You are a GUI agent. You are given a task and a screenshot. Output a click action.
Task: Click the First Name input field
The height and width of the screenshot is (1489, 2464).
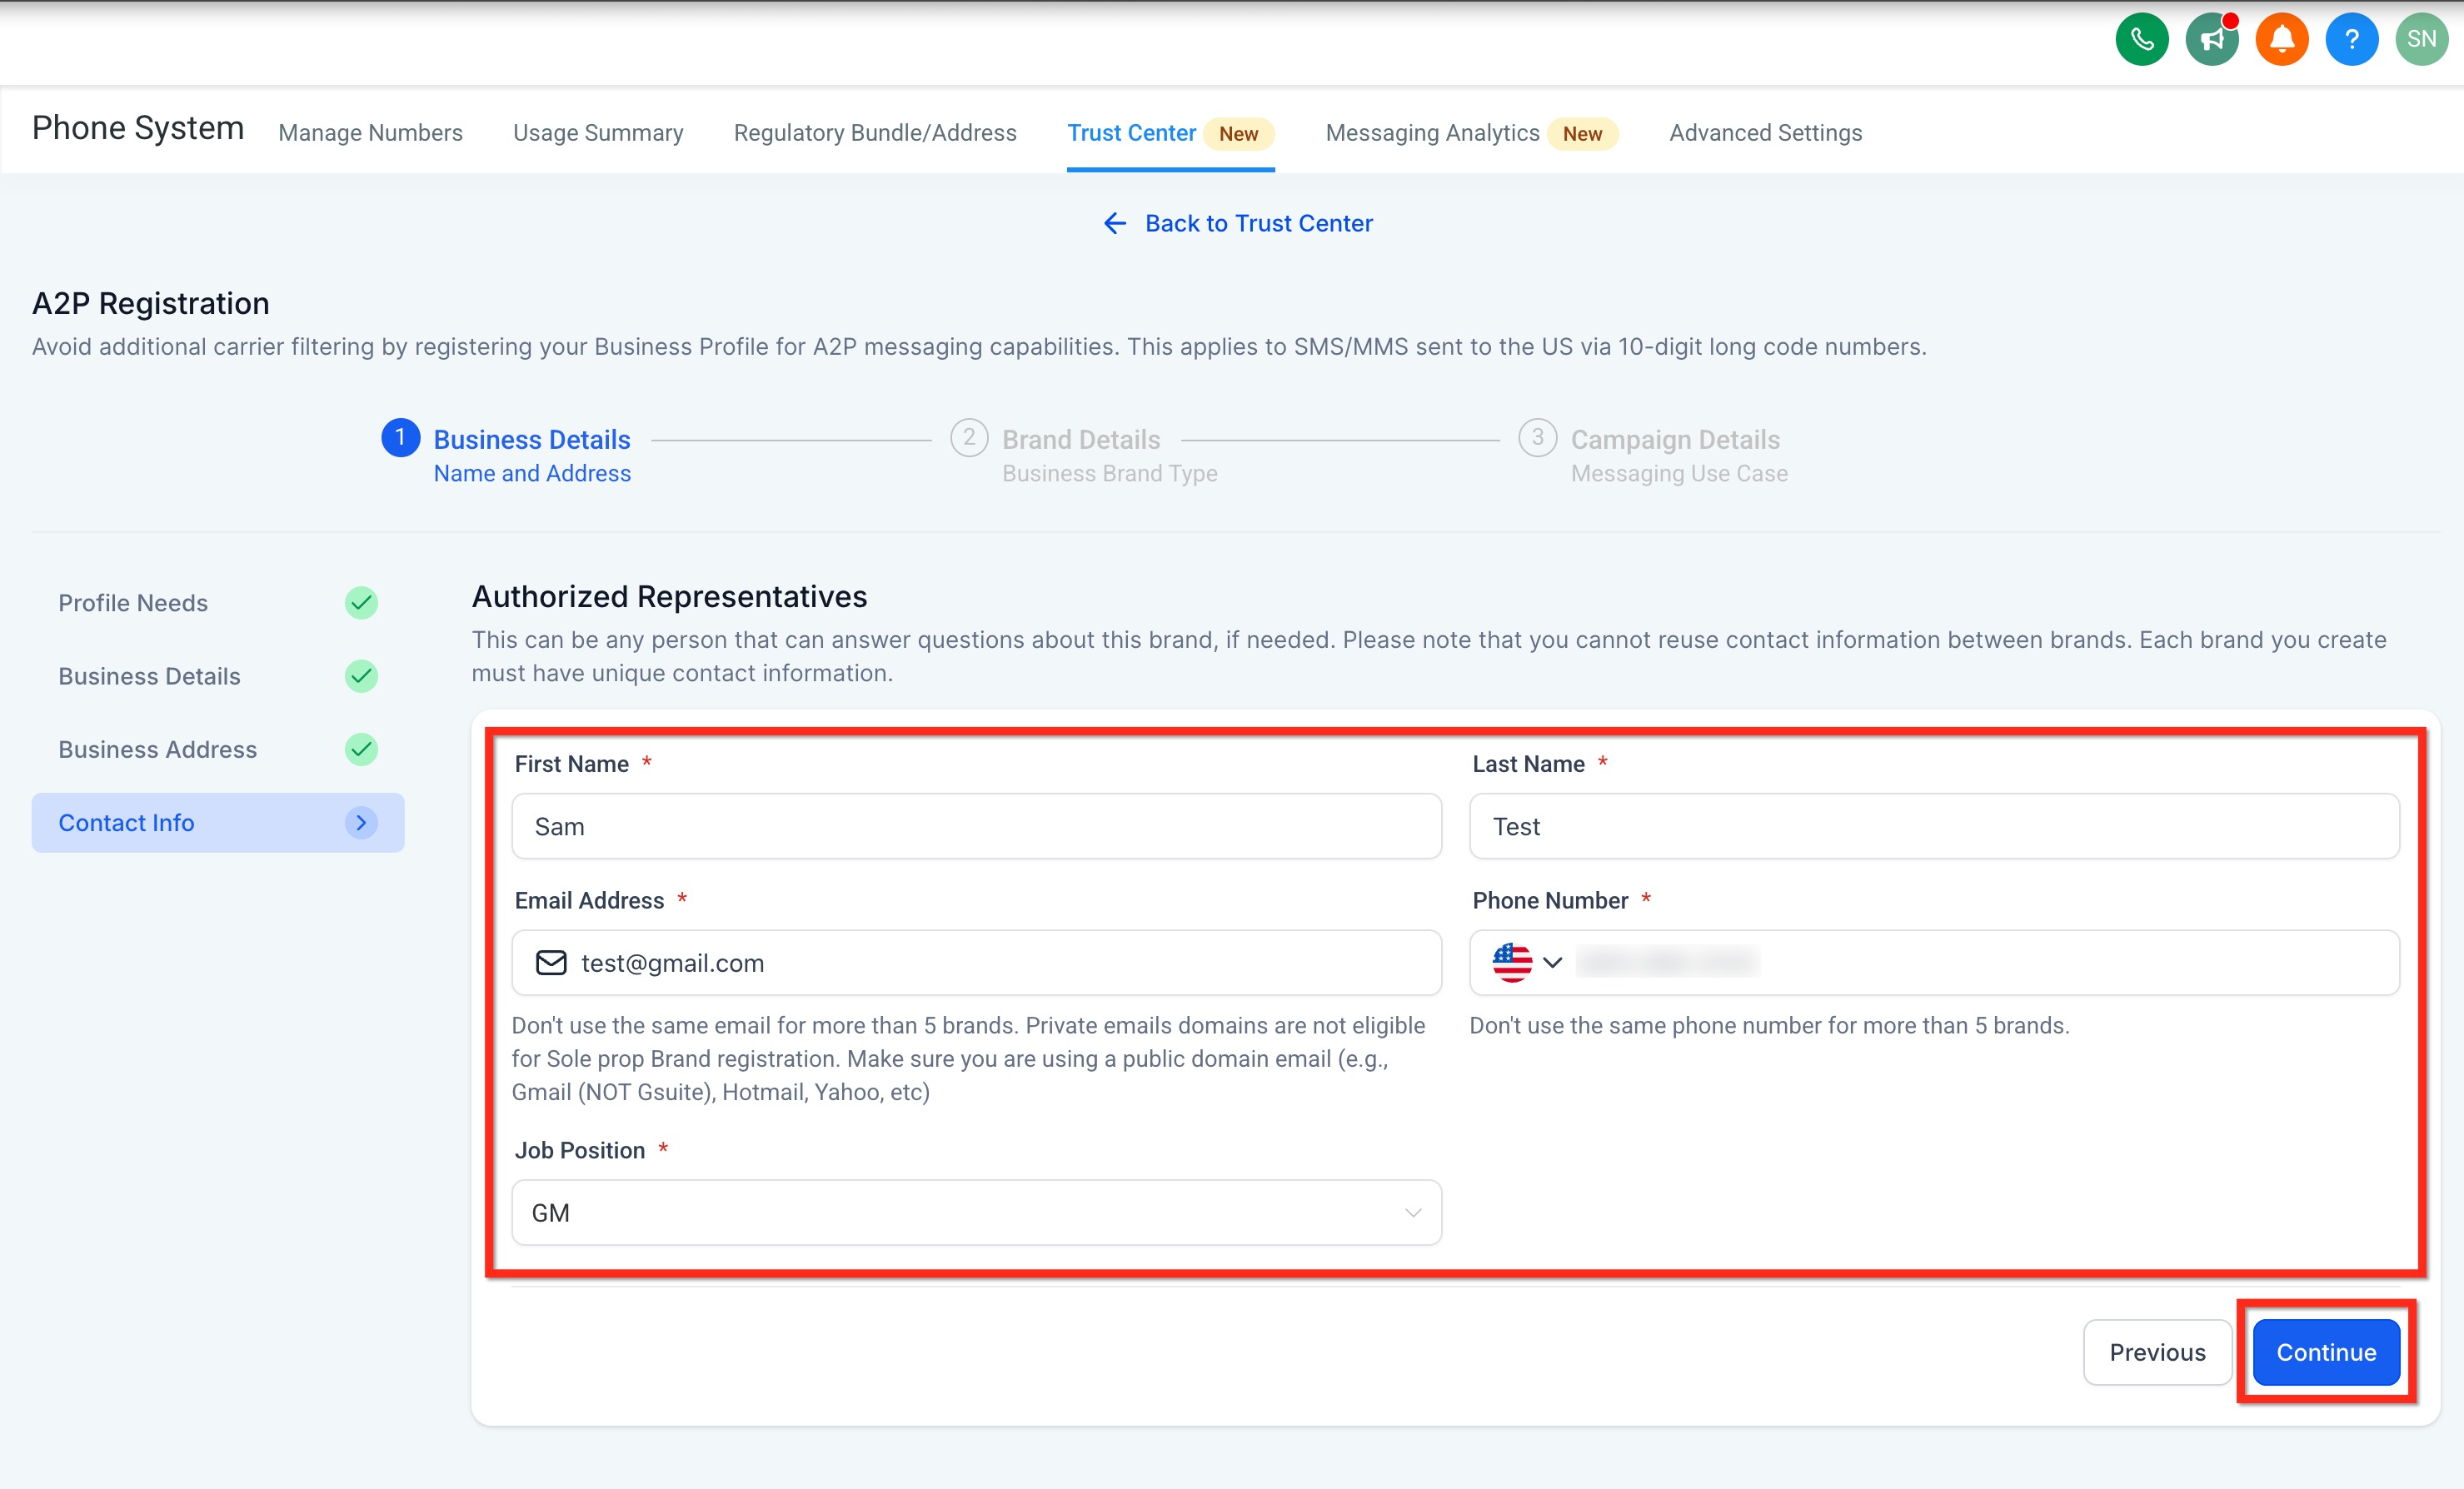[975, 826]
